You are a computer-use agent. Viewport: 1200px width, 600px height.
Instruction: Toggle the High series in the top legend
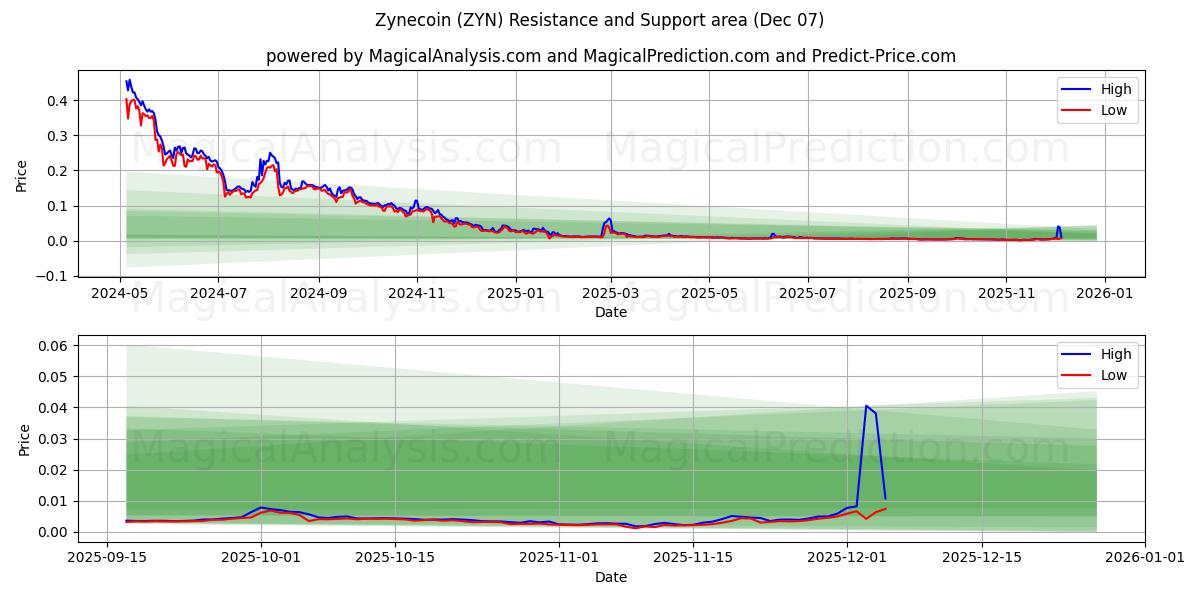coord(1113,89)
